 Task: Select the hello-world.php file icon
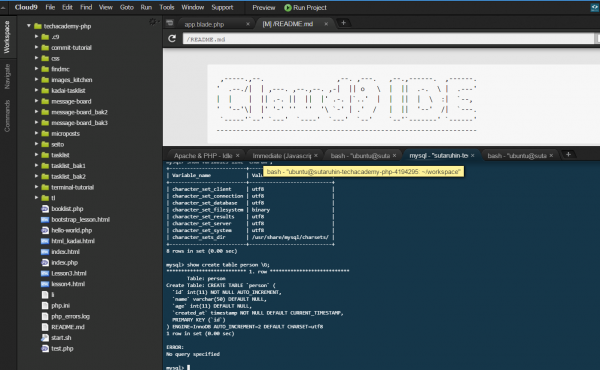click(45, 230)
